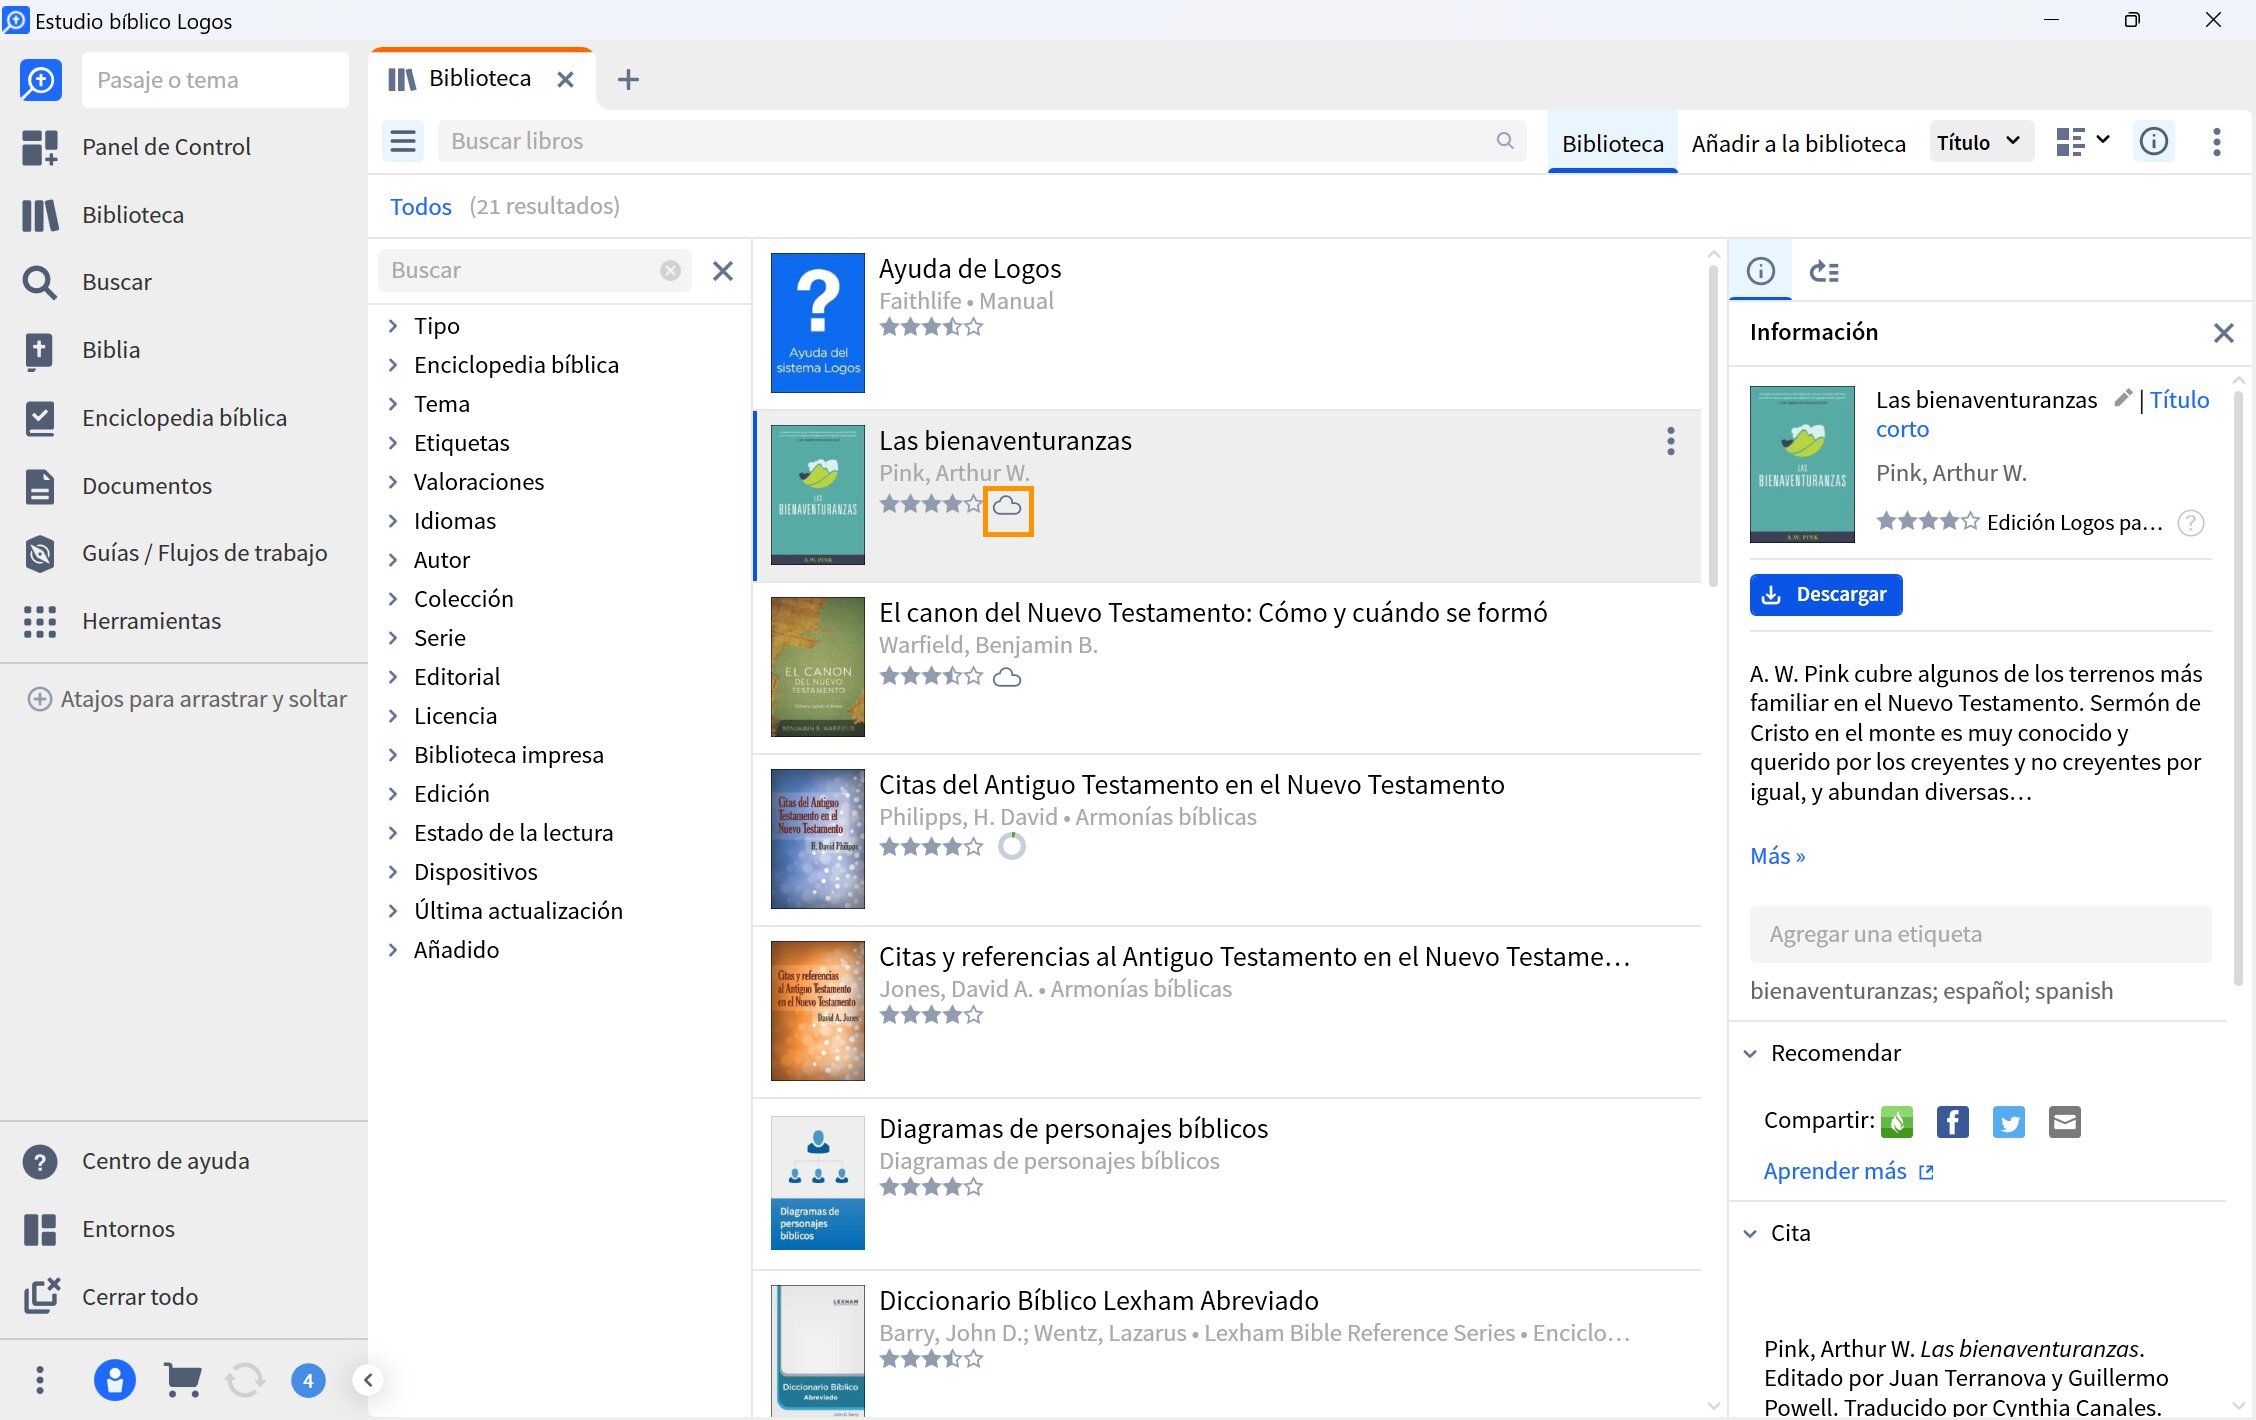This screenshot has height=1420, width=2256.
Task: Click the search magnifier in Buscar libros
Action: (x=1505, y=141)
